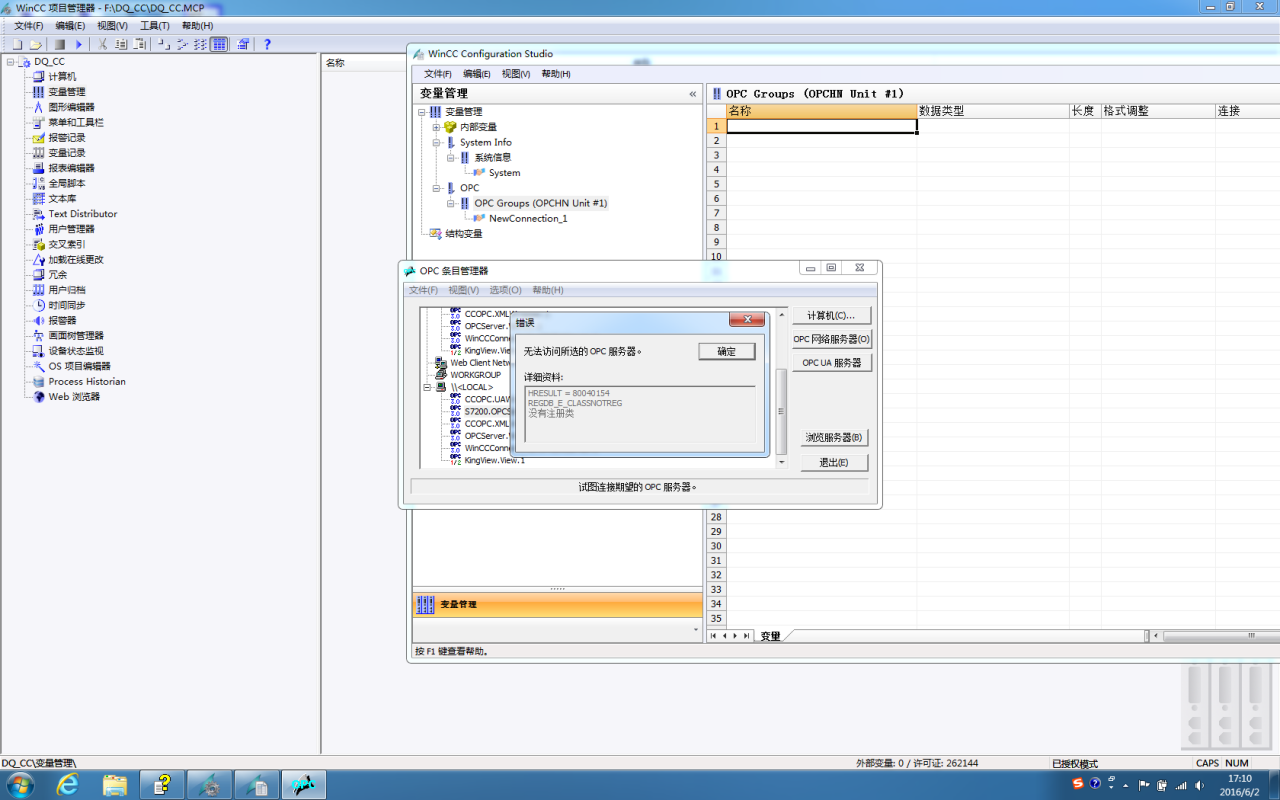This screenshot has width=1280, height=800.
Task: Open 编辑(E) menu in WinCC project manager
Action: point(70,26)
